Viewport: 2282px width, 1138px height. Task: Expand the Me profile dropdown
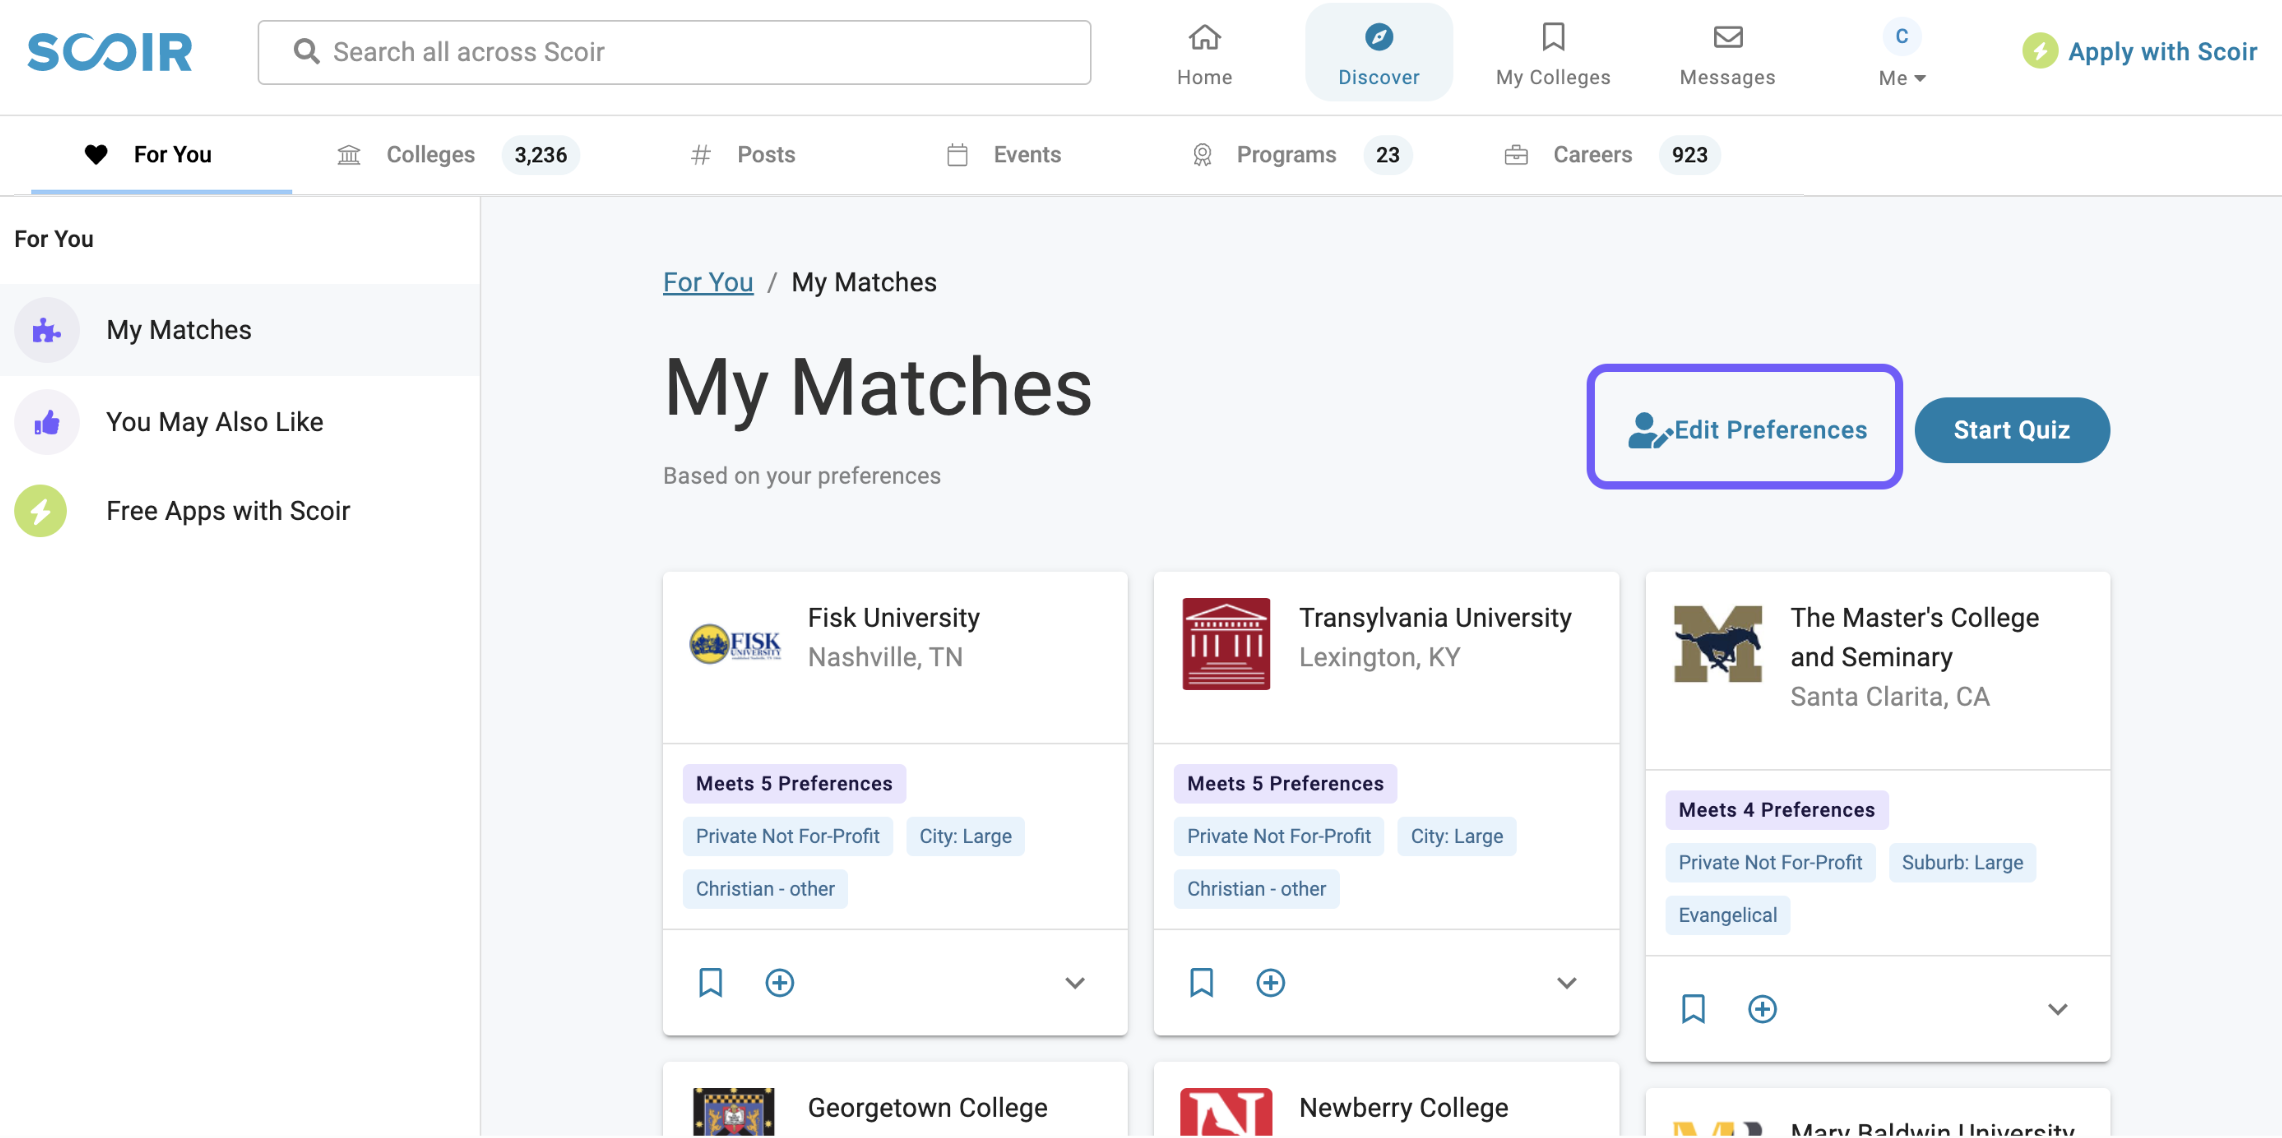(x=1901, y=54)
